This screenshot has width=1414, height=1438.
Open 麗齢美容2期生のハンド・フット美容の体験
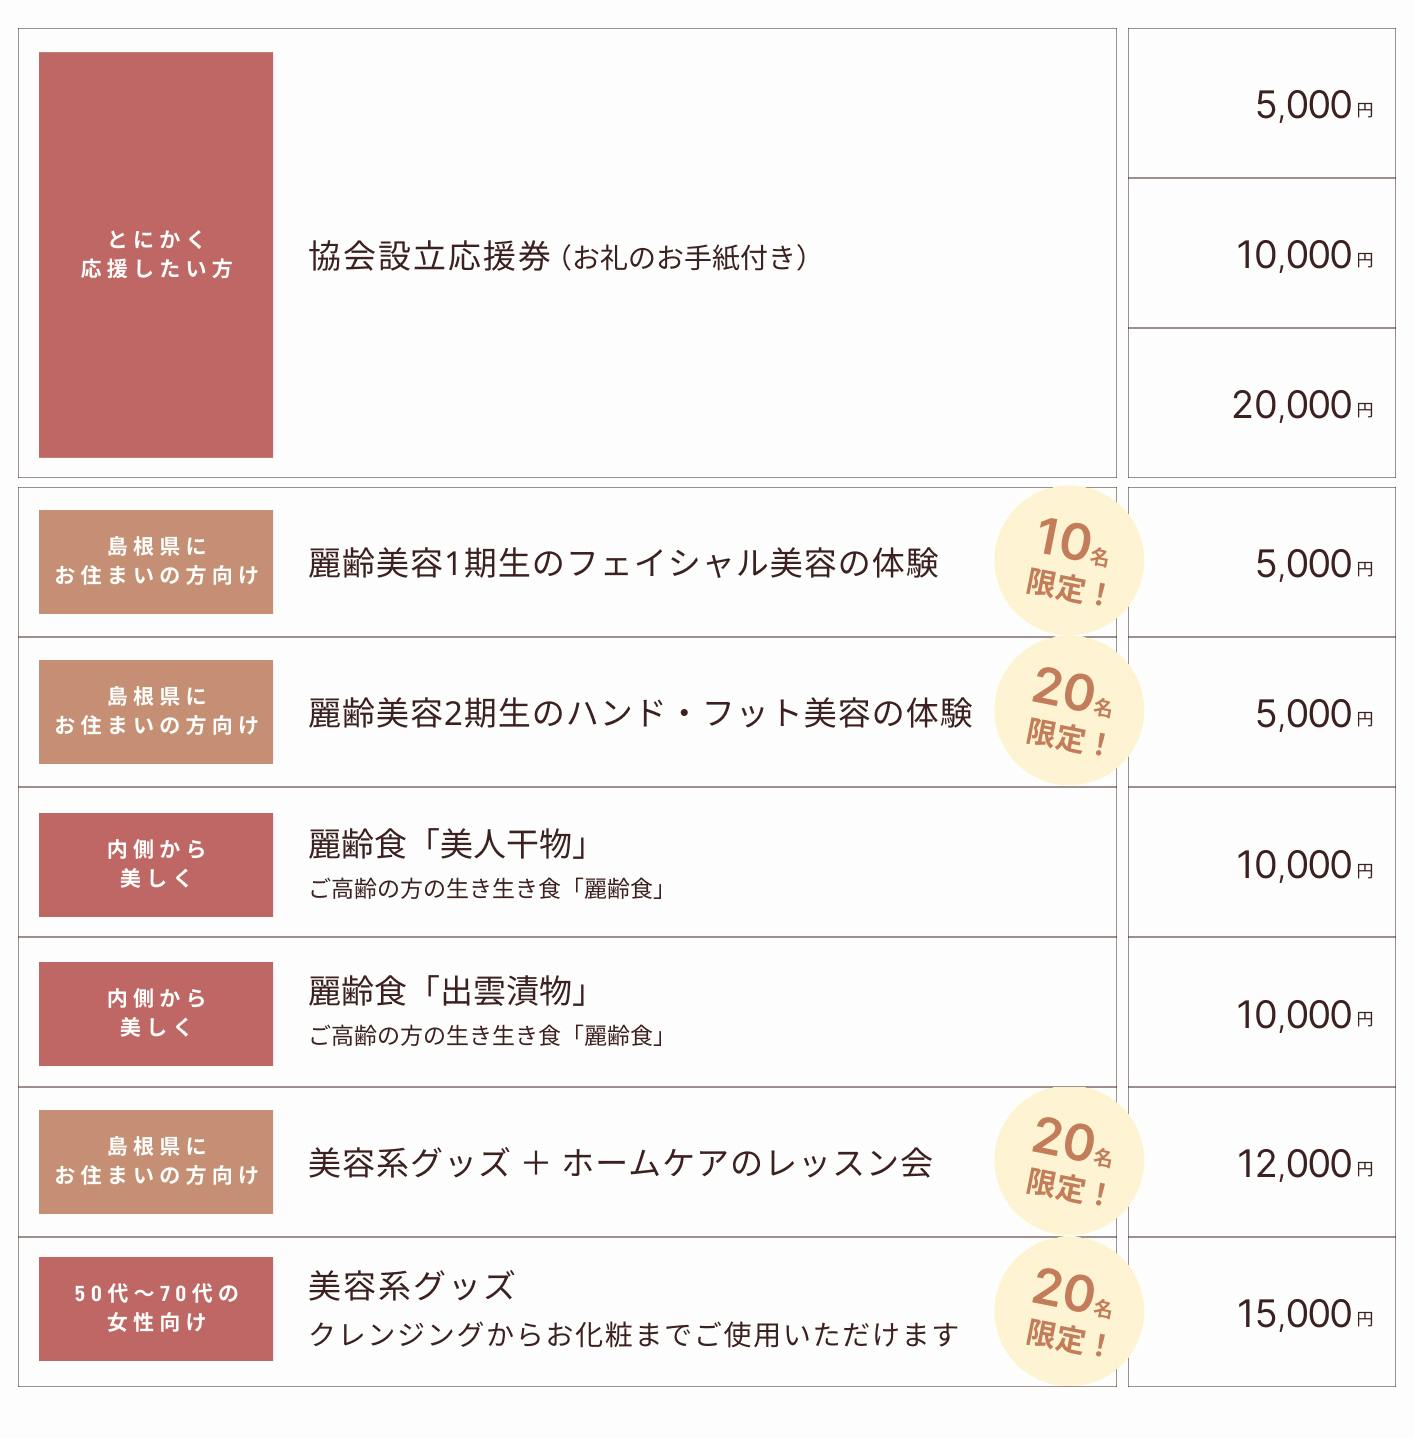640,713
